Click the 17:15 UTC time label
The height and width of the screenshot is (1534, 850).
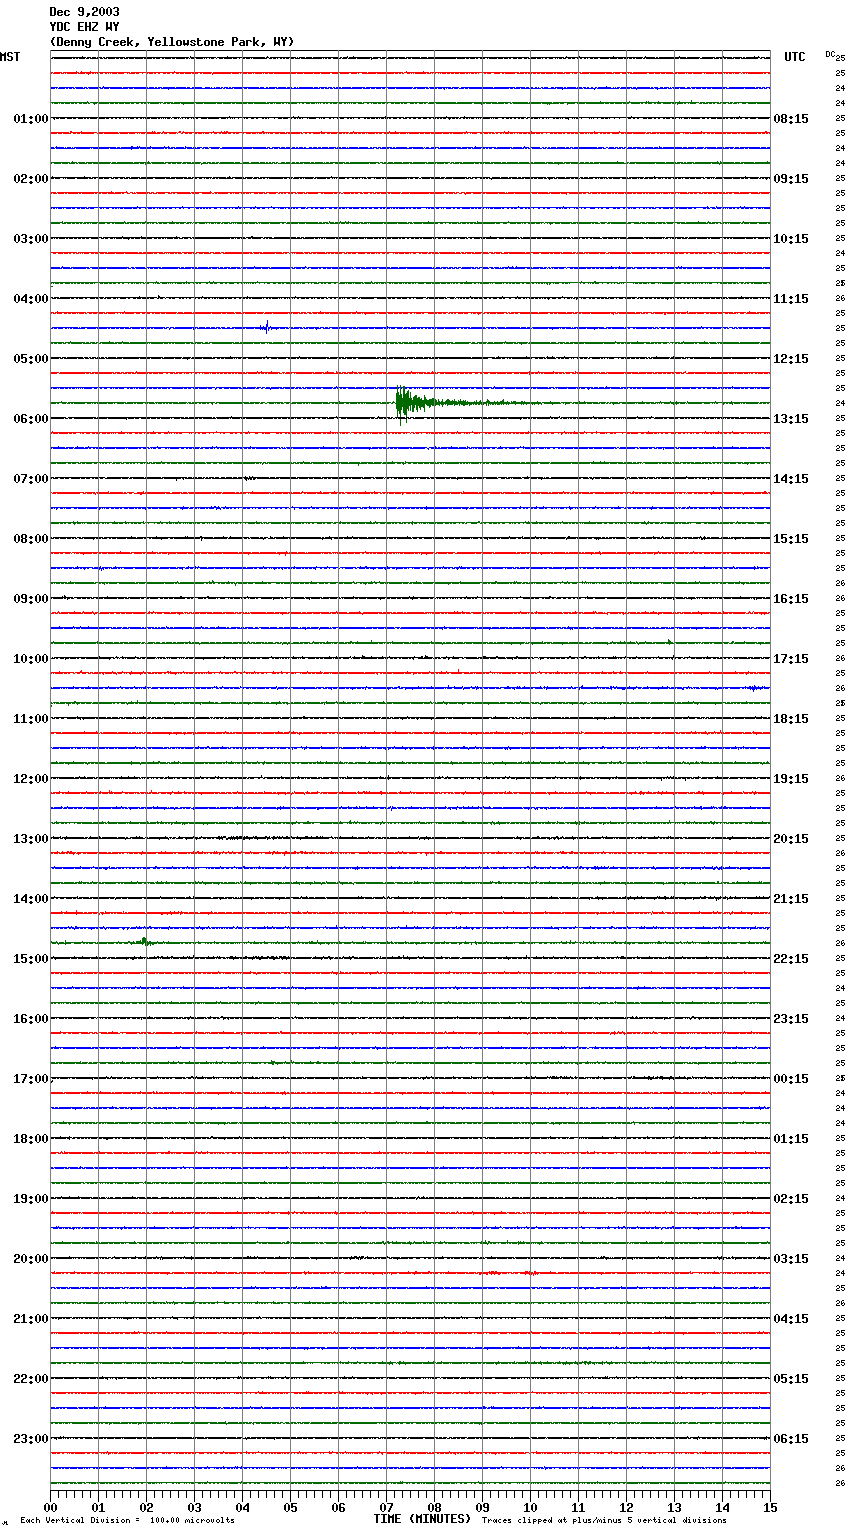(791, 659)
